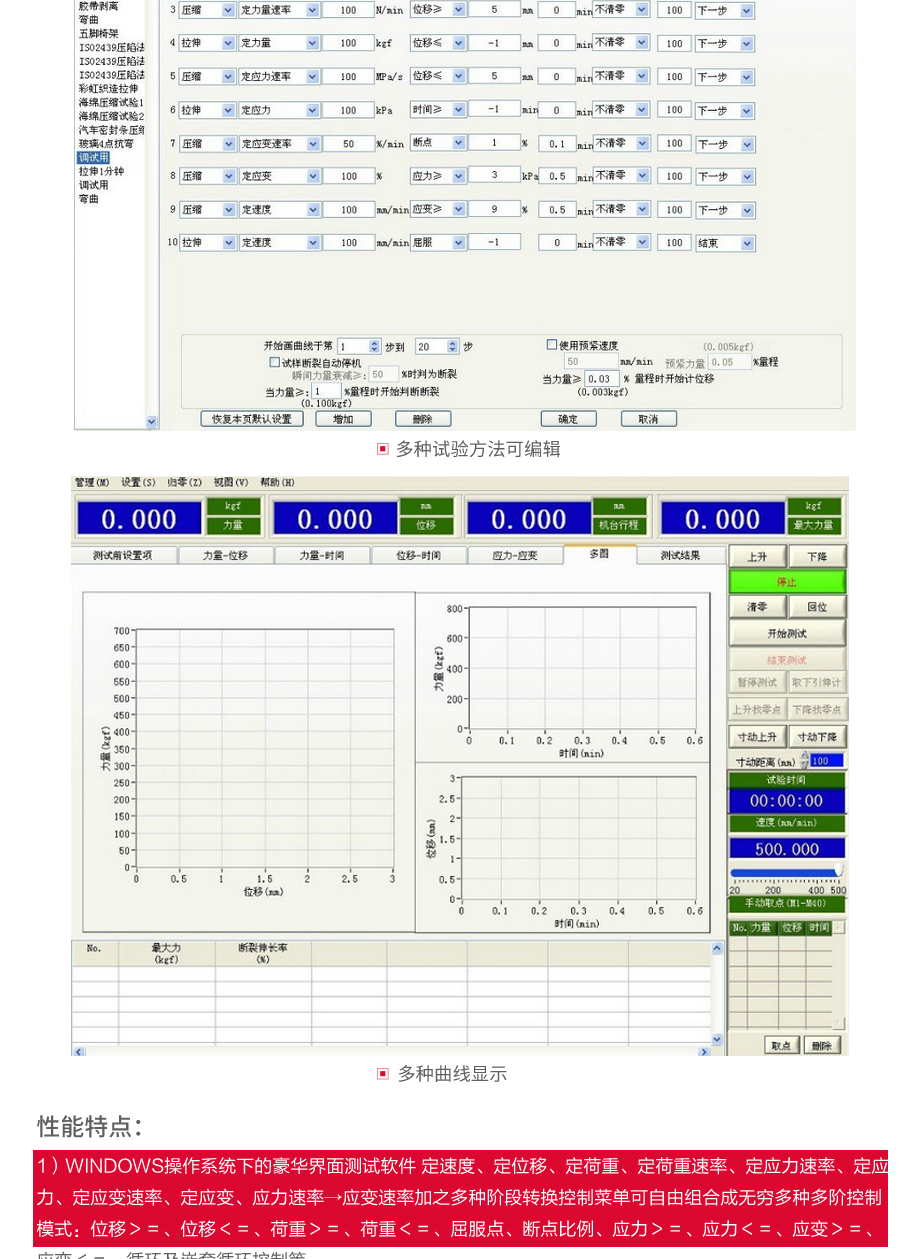The image size is (920, 1259).
Task: Click the 清零 zero-reset button
Action: (x=756, y=607)
